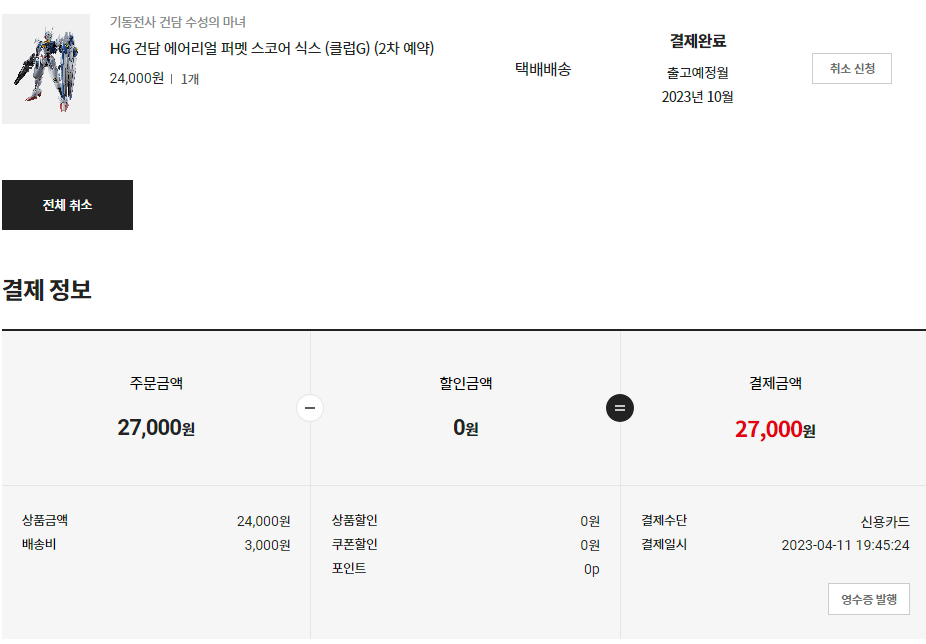Click the 영수증 발행 button
This screenshot has height=644, width=926.
point(868,599)
